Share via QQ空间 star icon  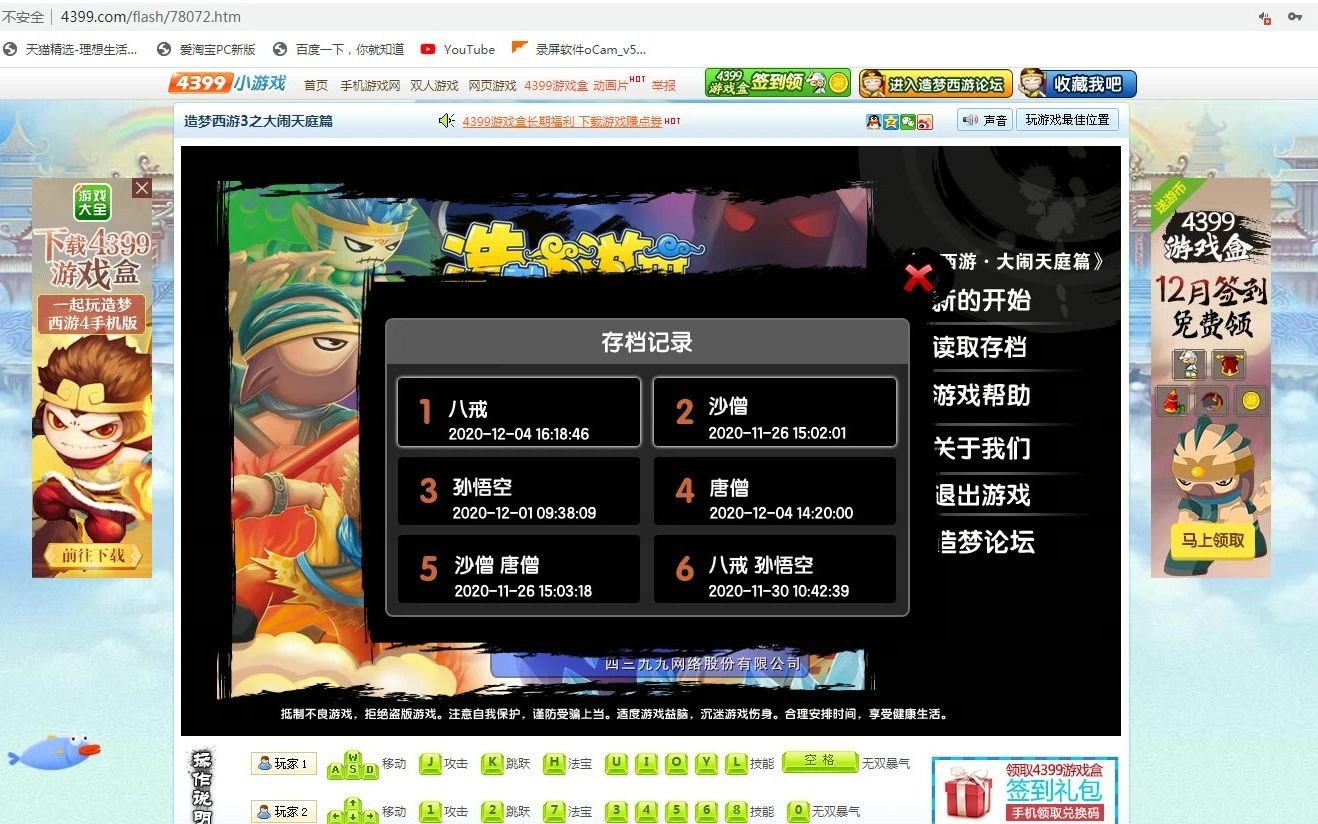[890, 122]
